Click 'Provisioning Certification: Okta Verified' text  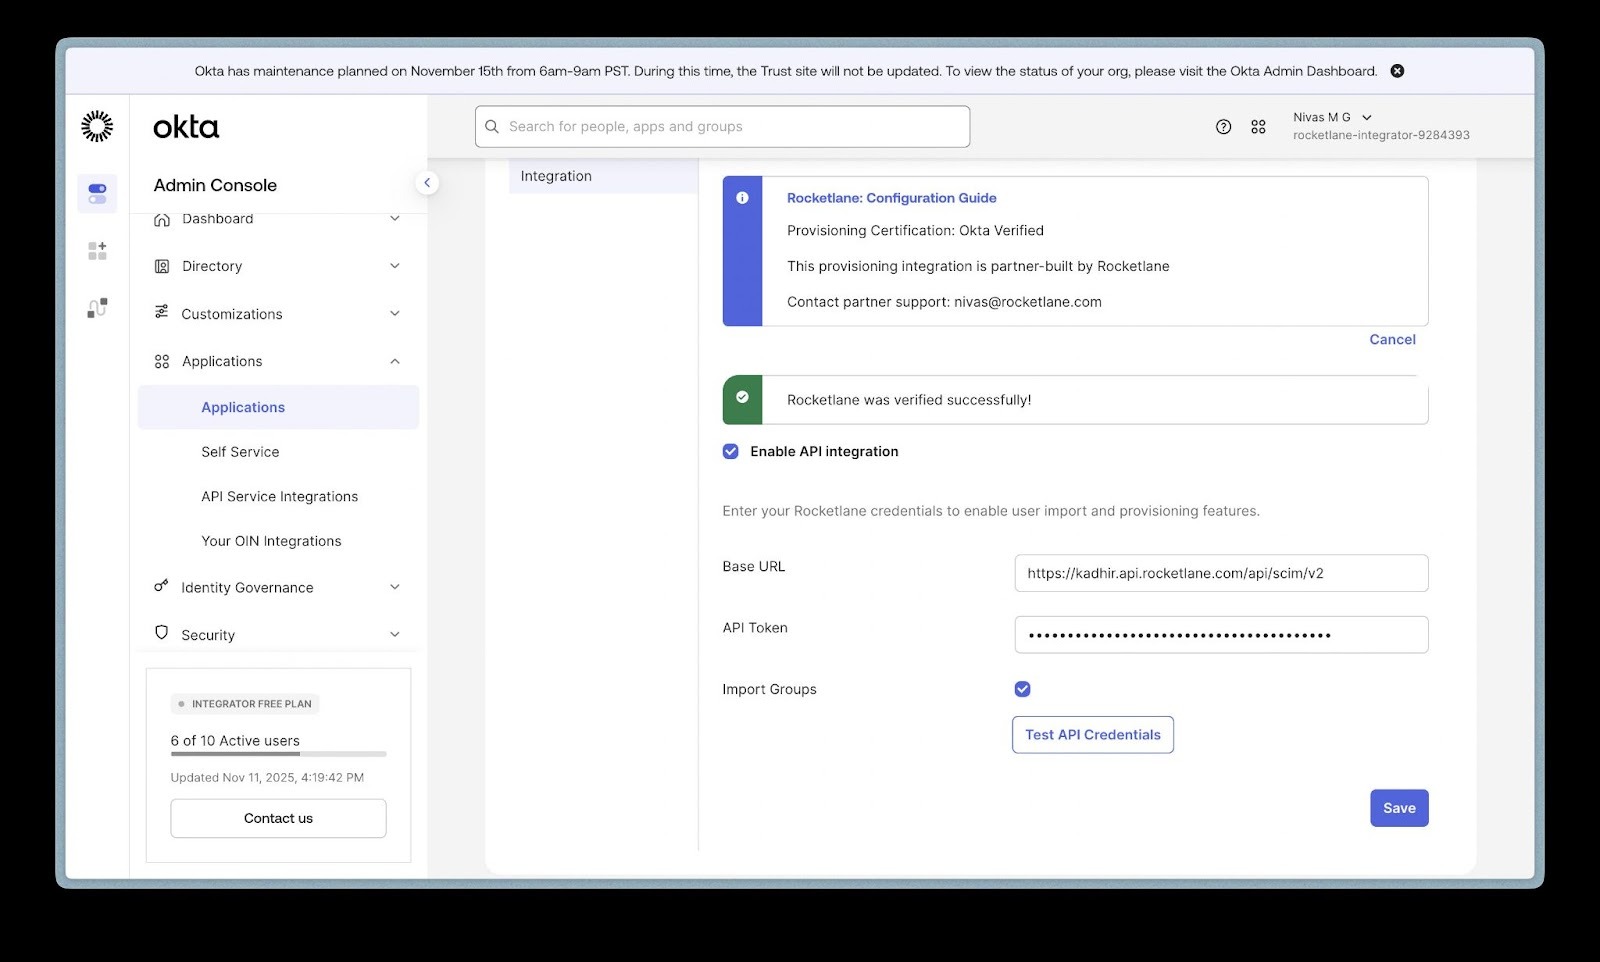pyautogui.click(x=915, y=231)
